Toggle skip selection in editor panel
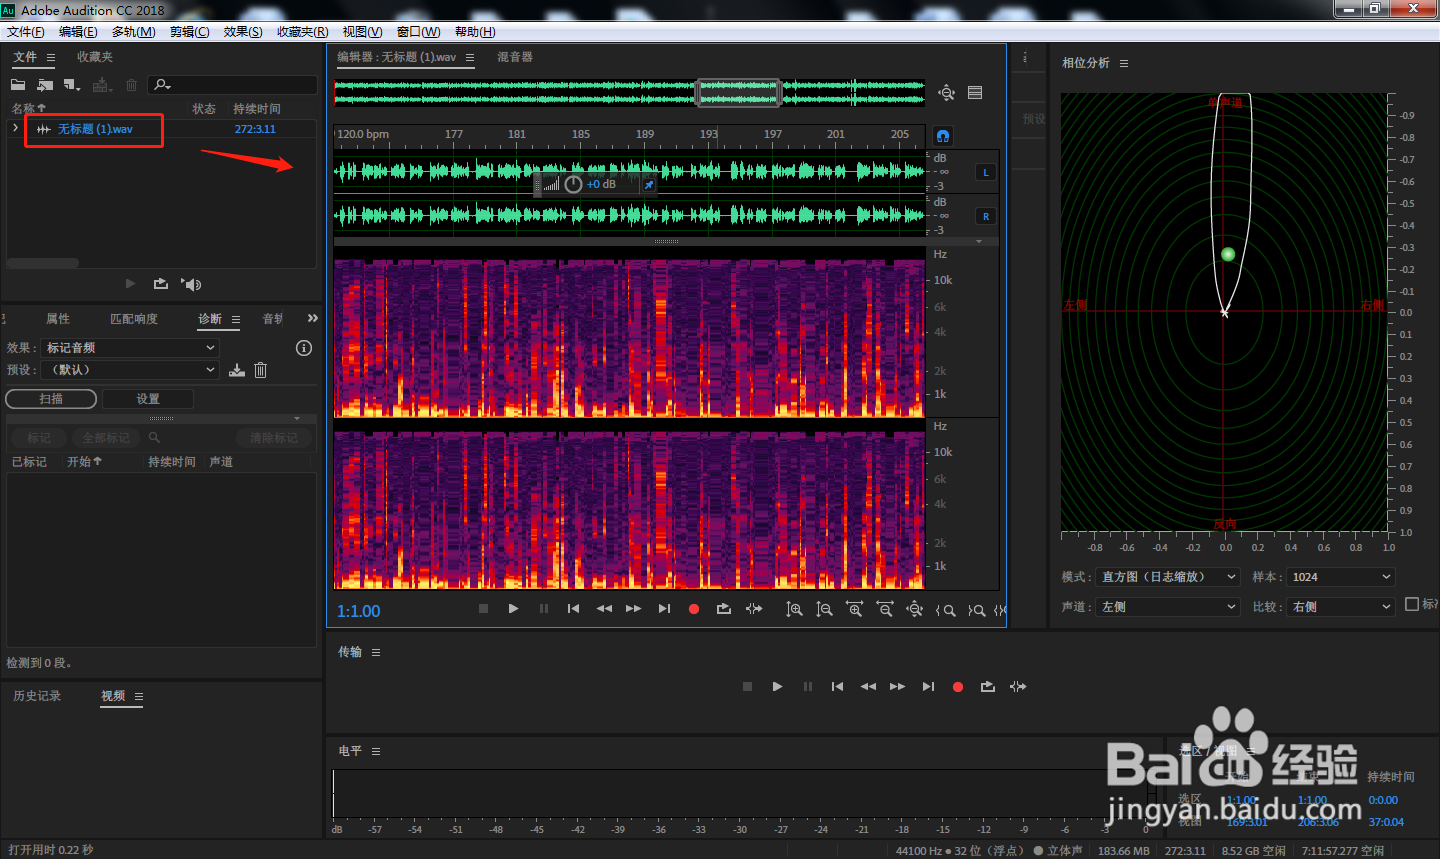 [754, 609]
